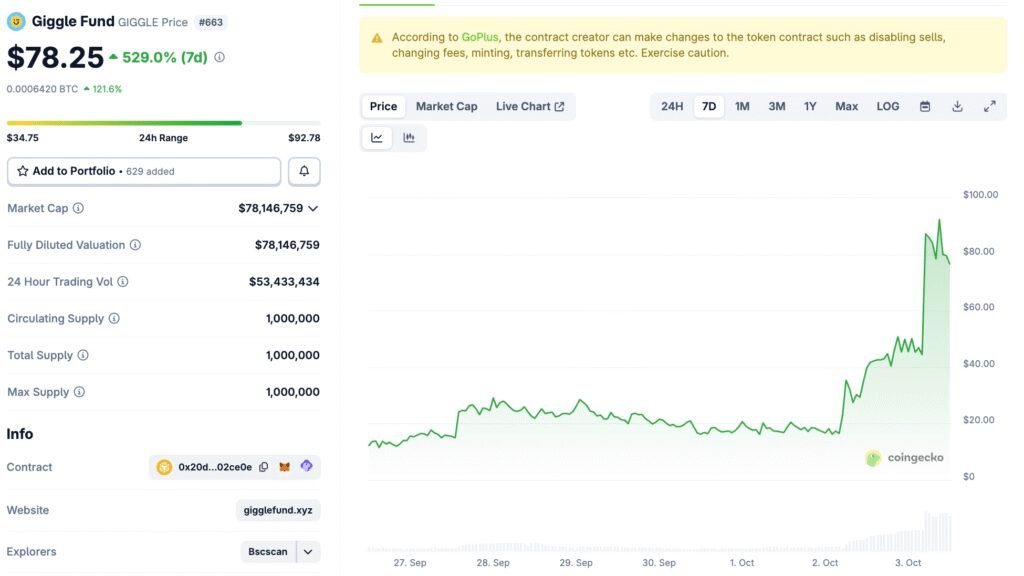The width and height of the screenshot is (1024, 576).
Task: Expand the chart to fullscreen
Action: click(x=991, y=105)
